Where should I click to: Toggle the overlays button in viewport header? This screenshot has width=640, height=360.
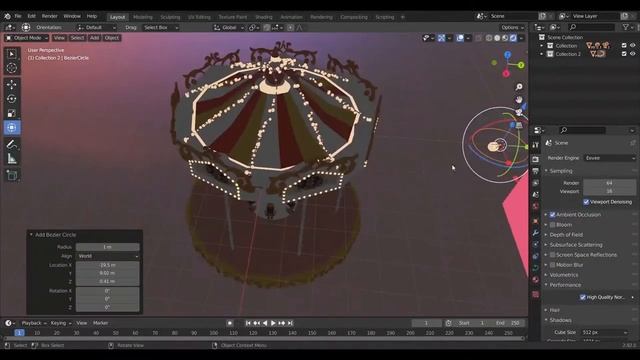pyautogui.click(x=460, y=38)
